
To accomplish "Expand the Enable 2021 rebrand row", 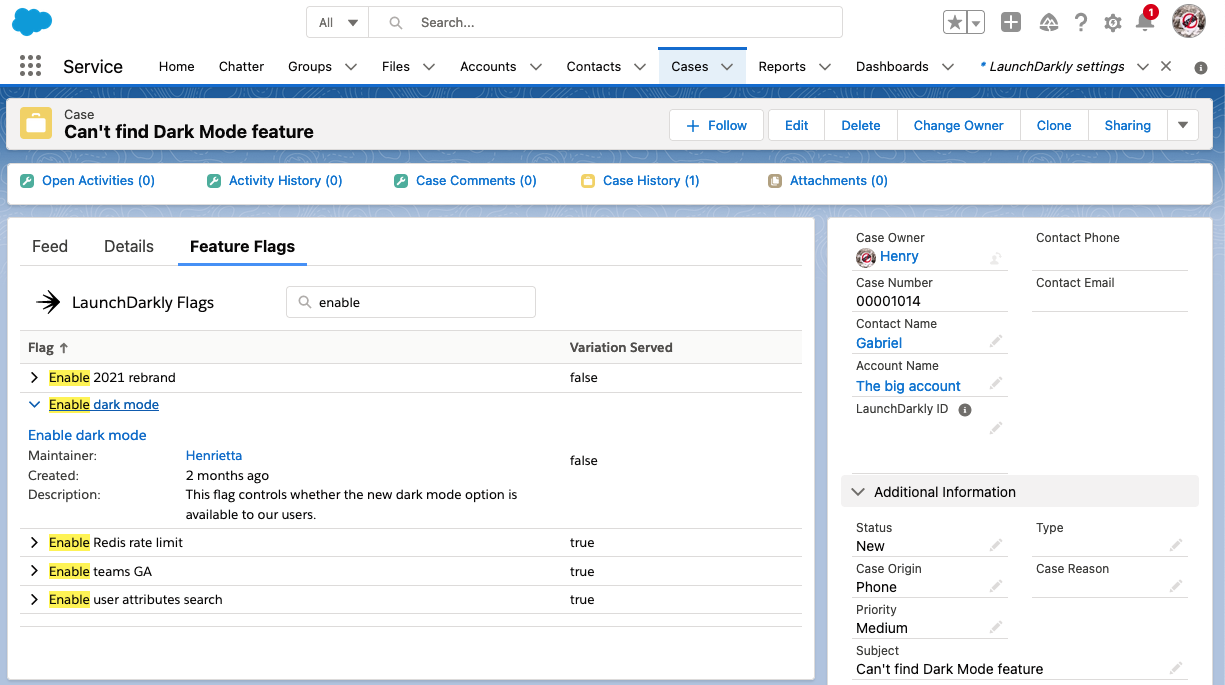I will click(x=35, y=378).
